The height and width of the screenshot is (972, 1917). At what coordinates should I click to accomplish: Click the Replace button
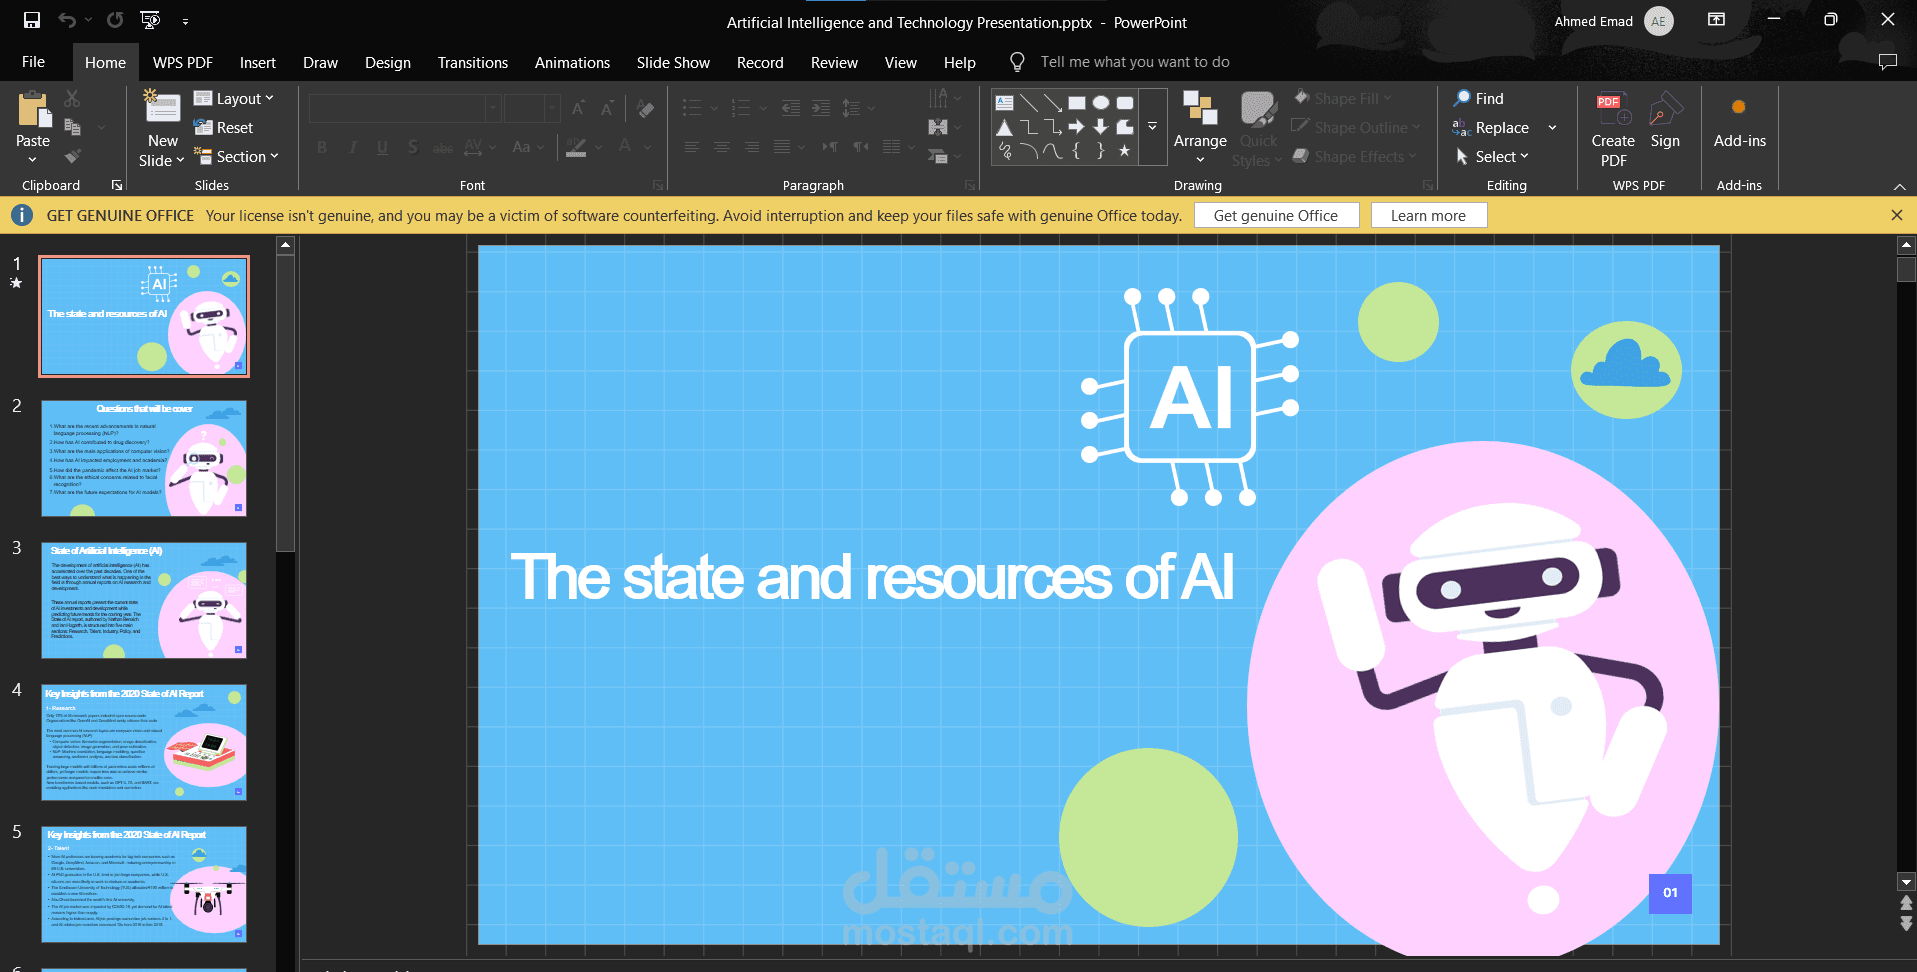[x=1491, y=127]
